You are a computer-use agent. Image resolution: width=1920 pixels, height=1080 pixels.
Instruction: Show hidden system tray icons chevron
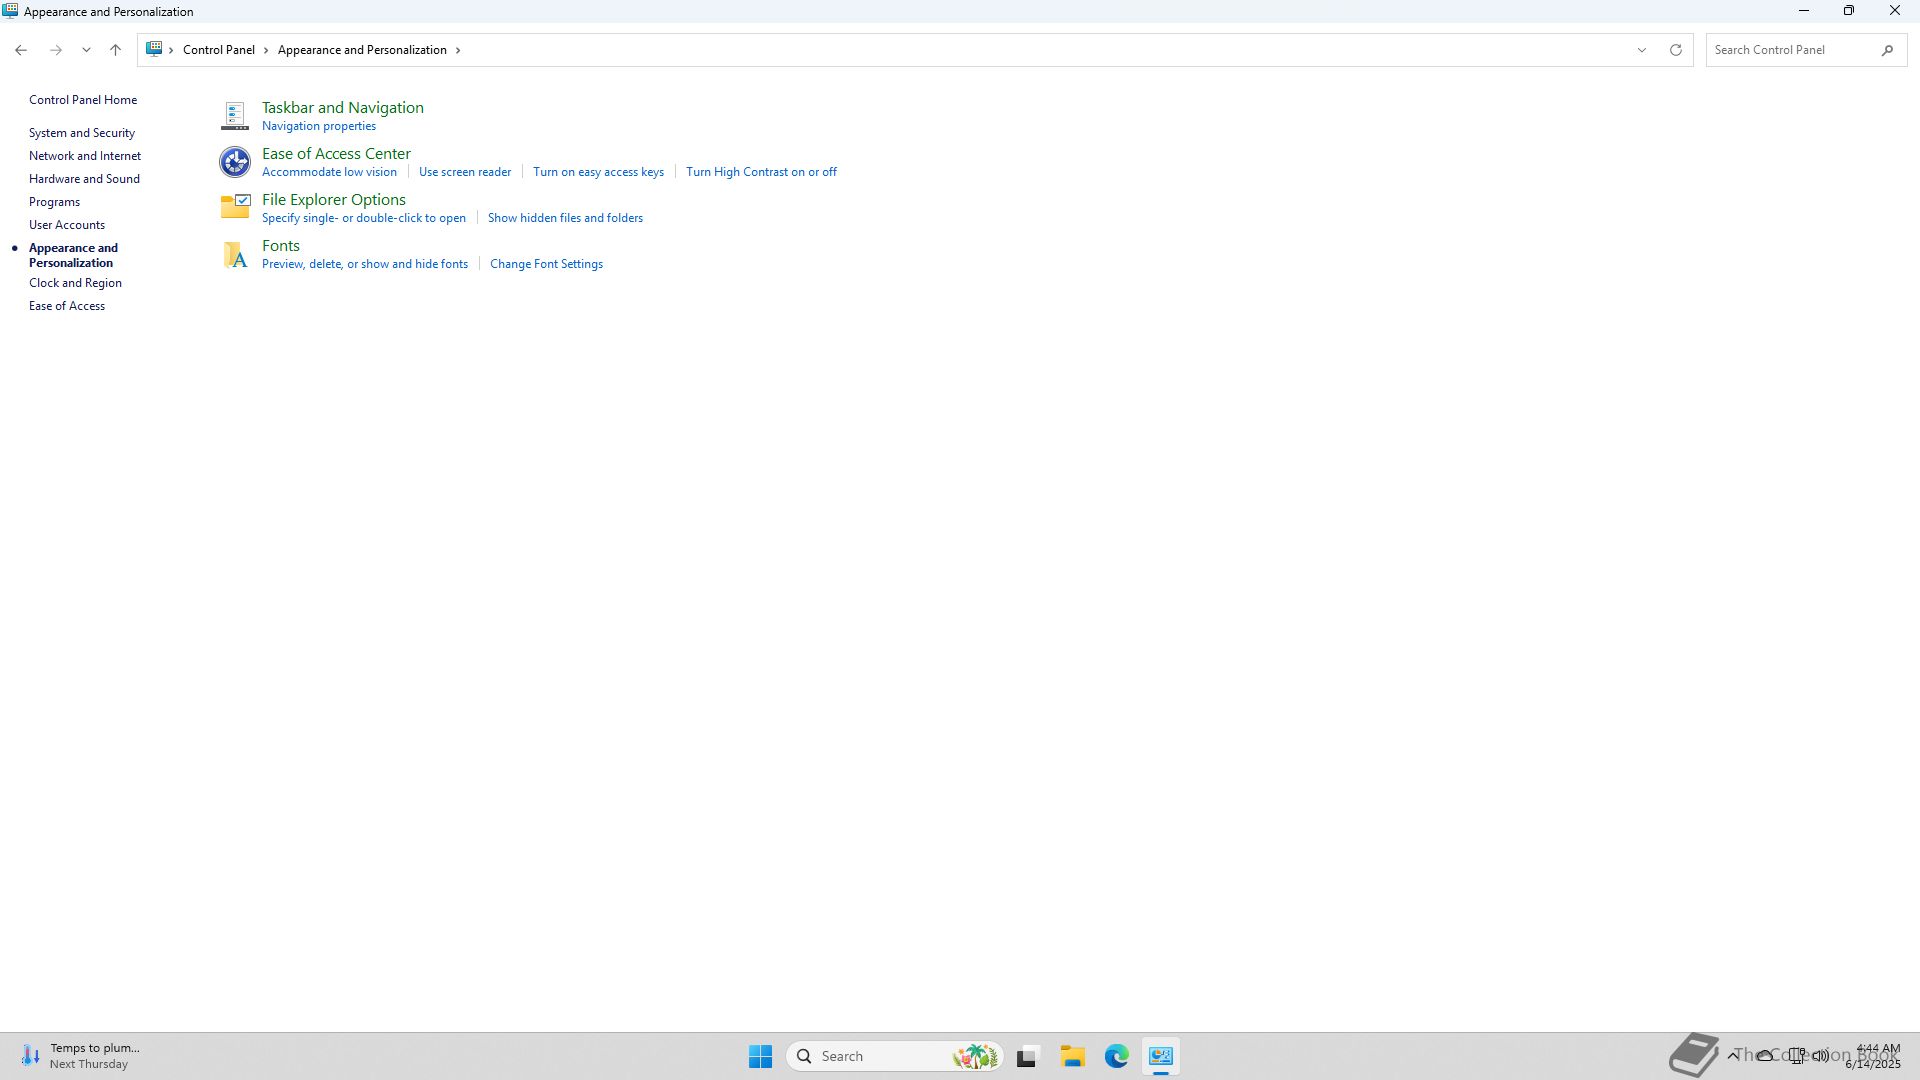1732,1055
